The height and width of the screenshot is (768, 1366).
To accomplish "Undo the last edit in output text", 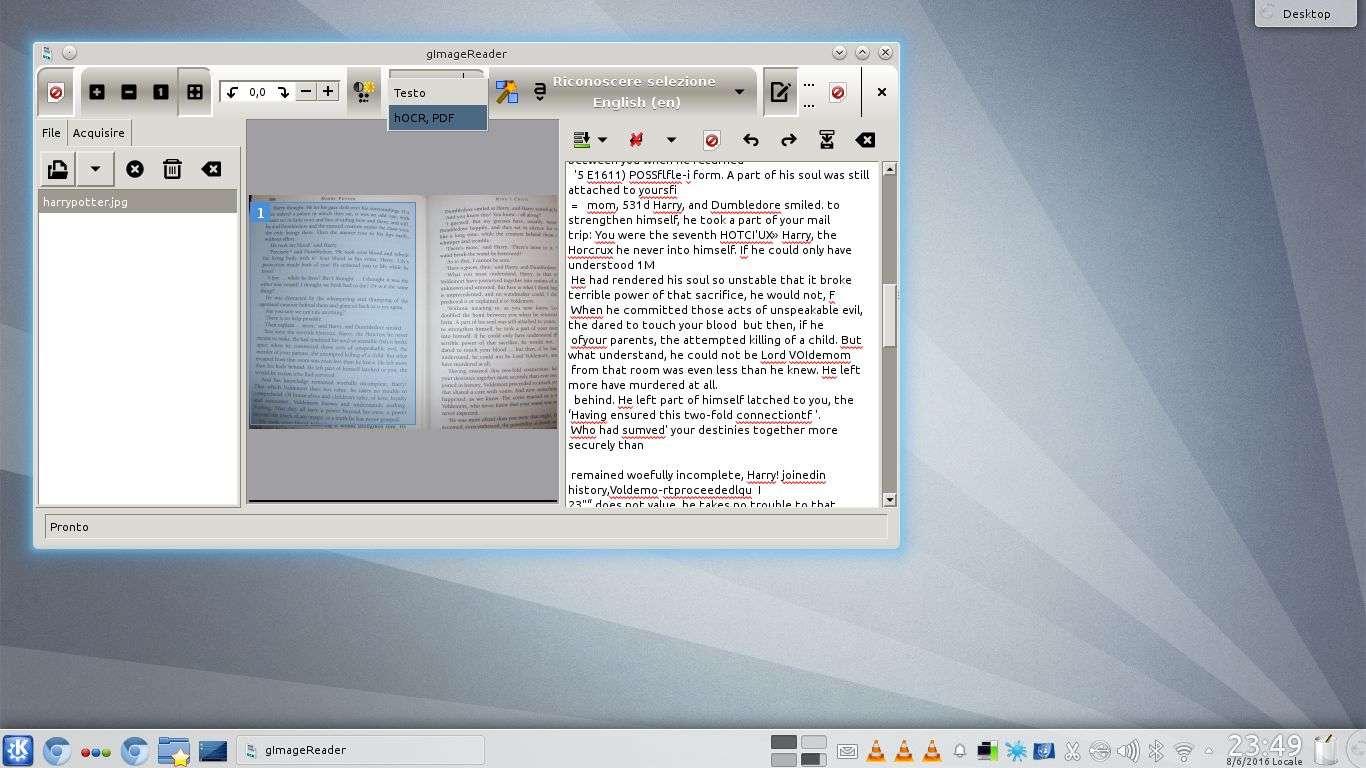I will click(x=751, y=140).
